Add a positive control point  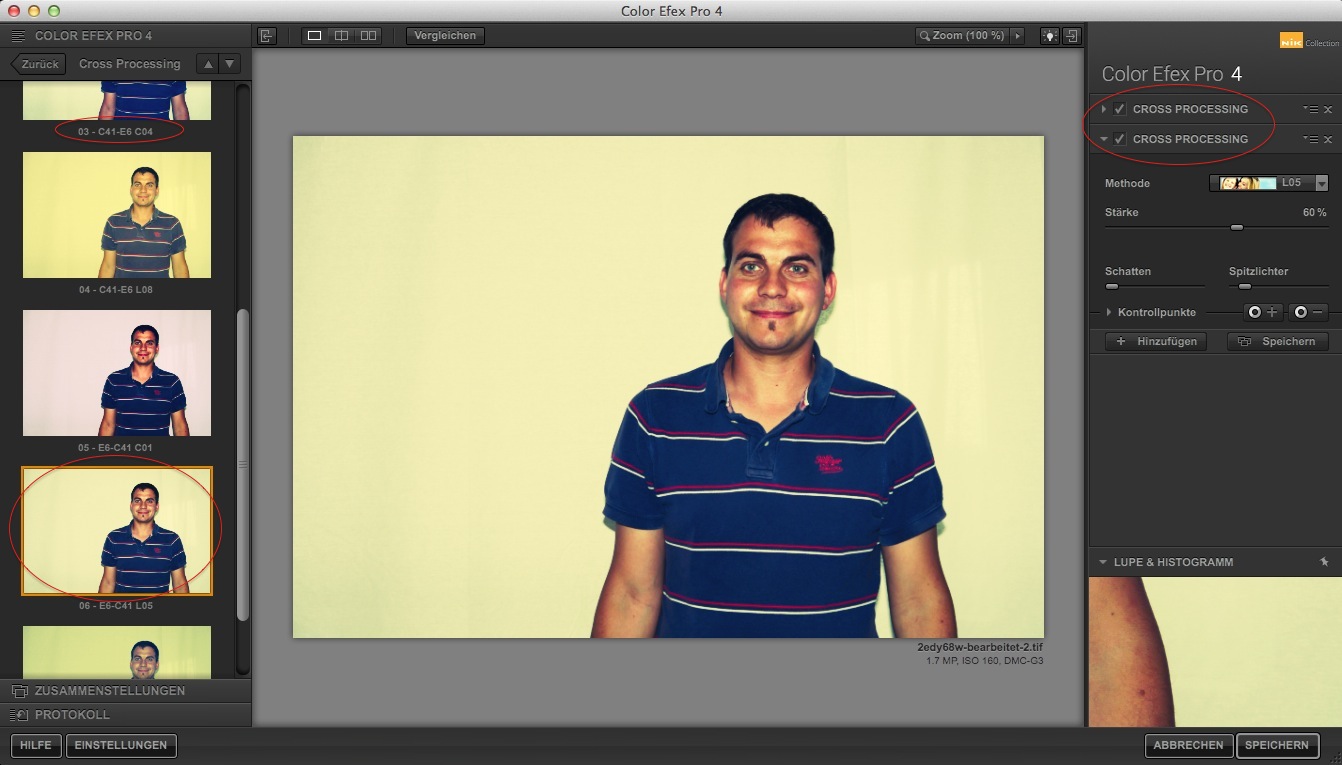(x=1262, y=312)
